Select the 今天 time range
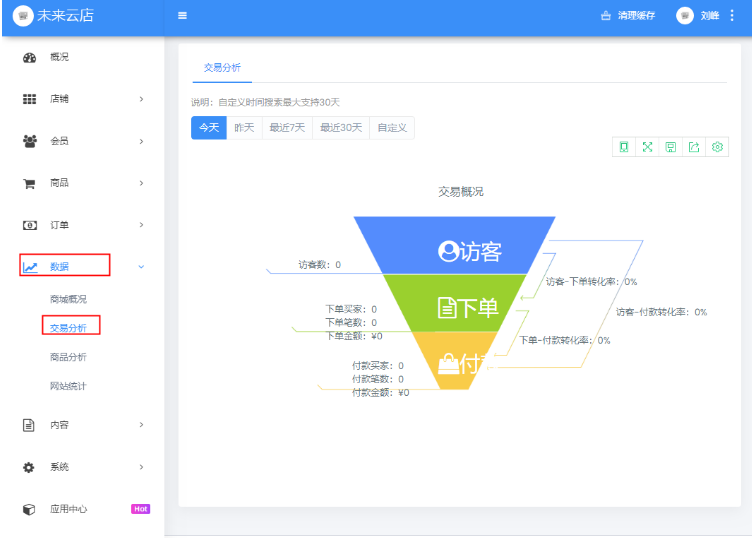This screenshot has width=752, height=538. click(209, 128)
